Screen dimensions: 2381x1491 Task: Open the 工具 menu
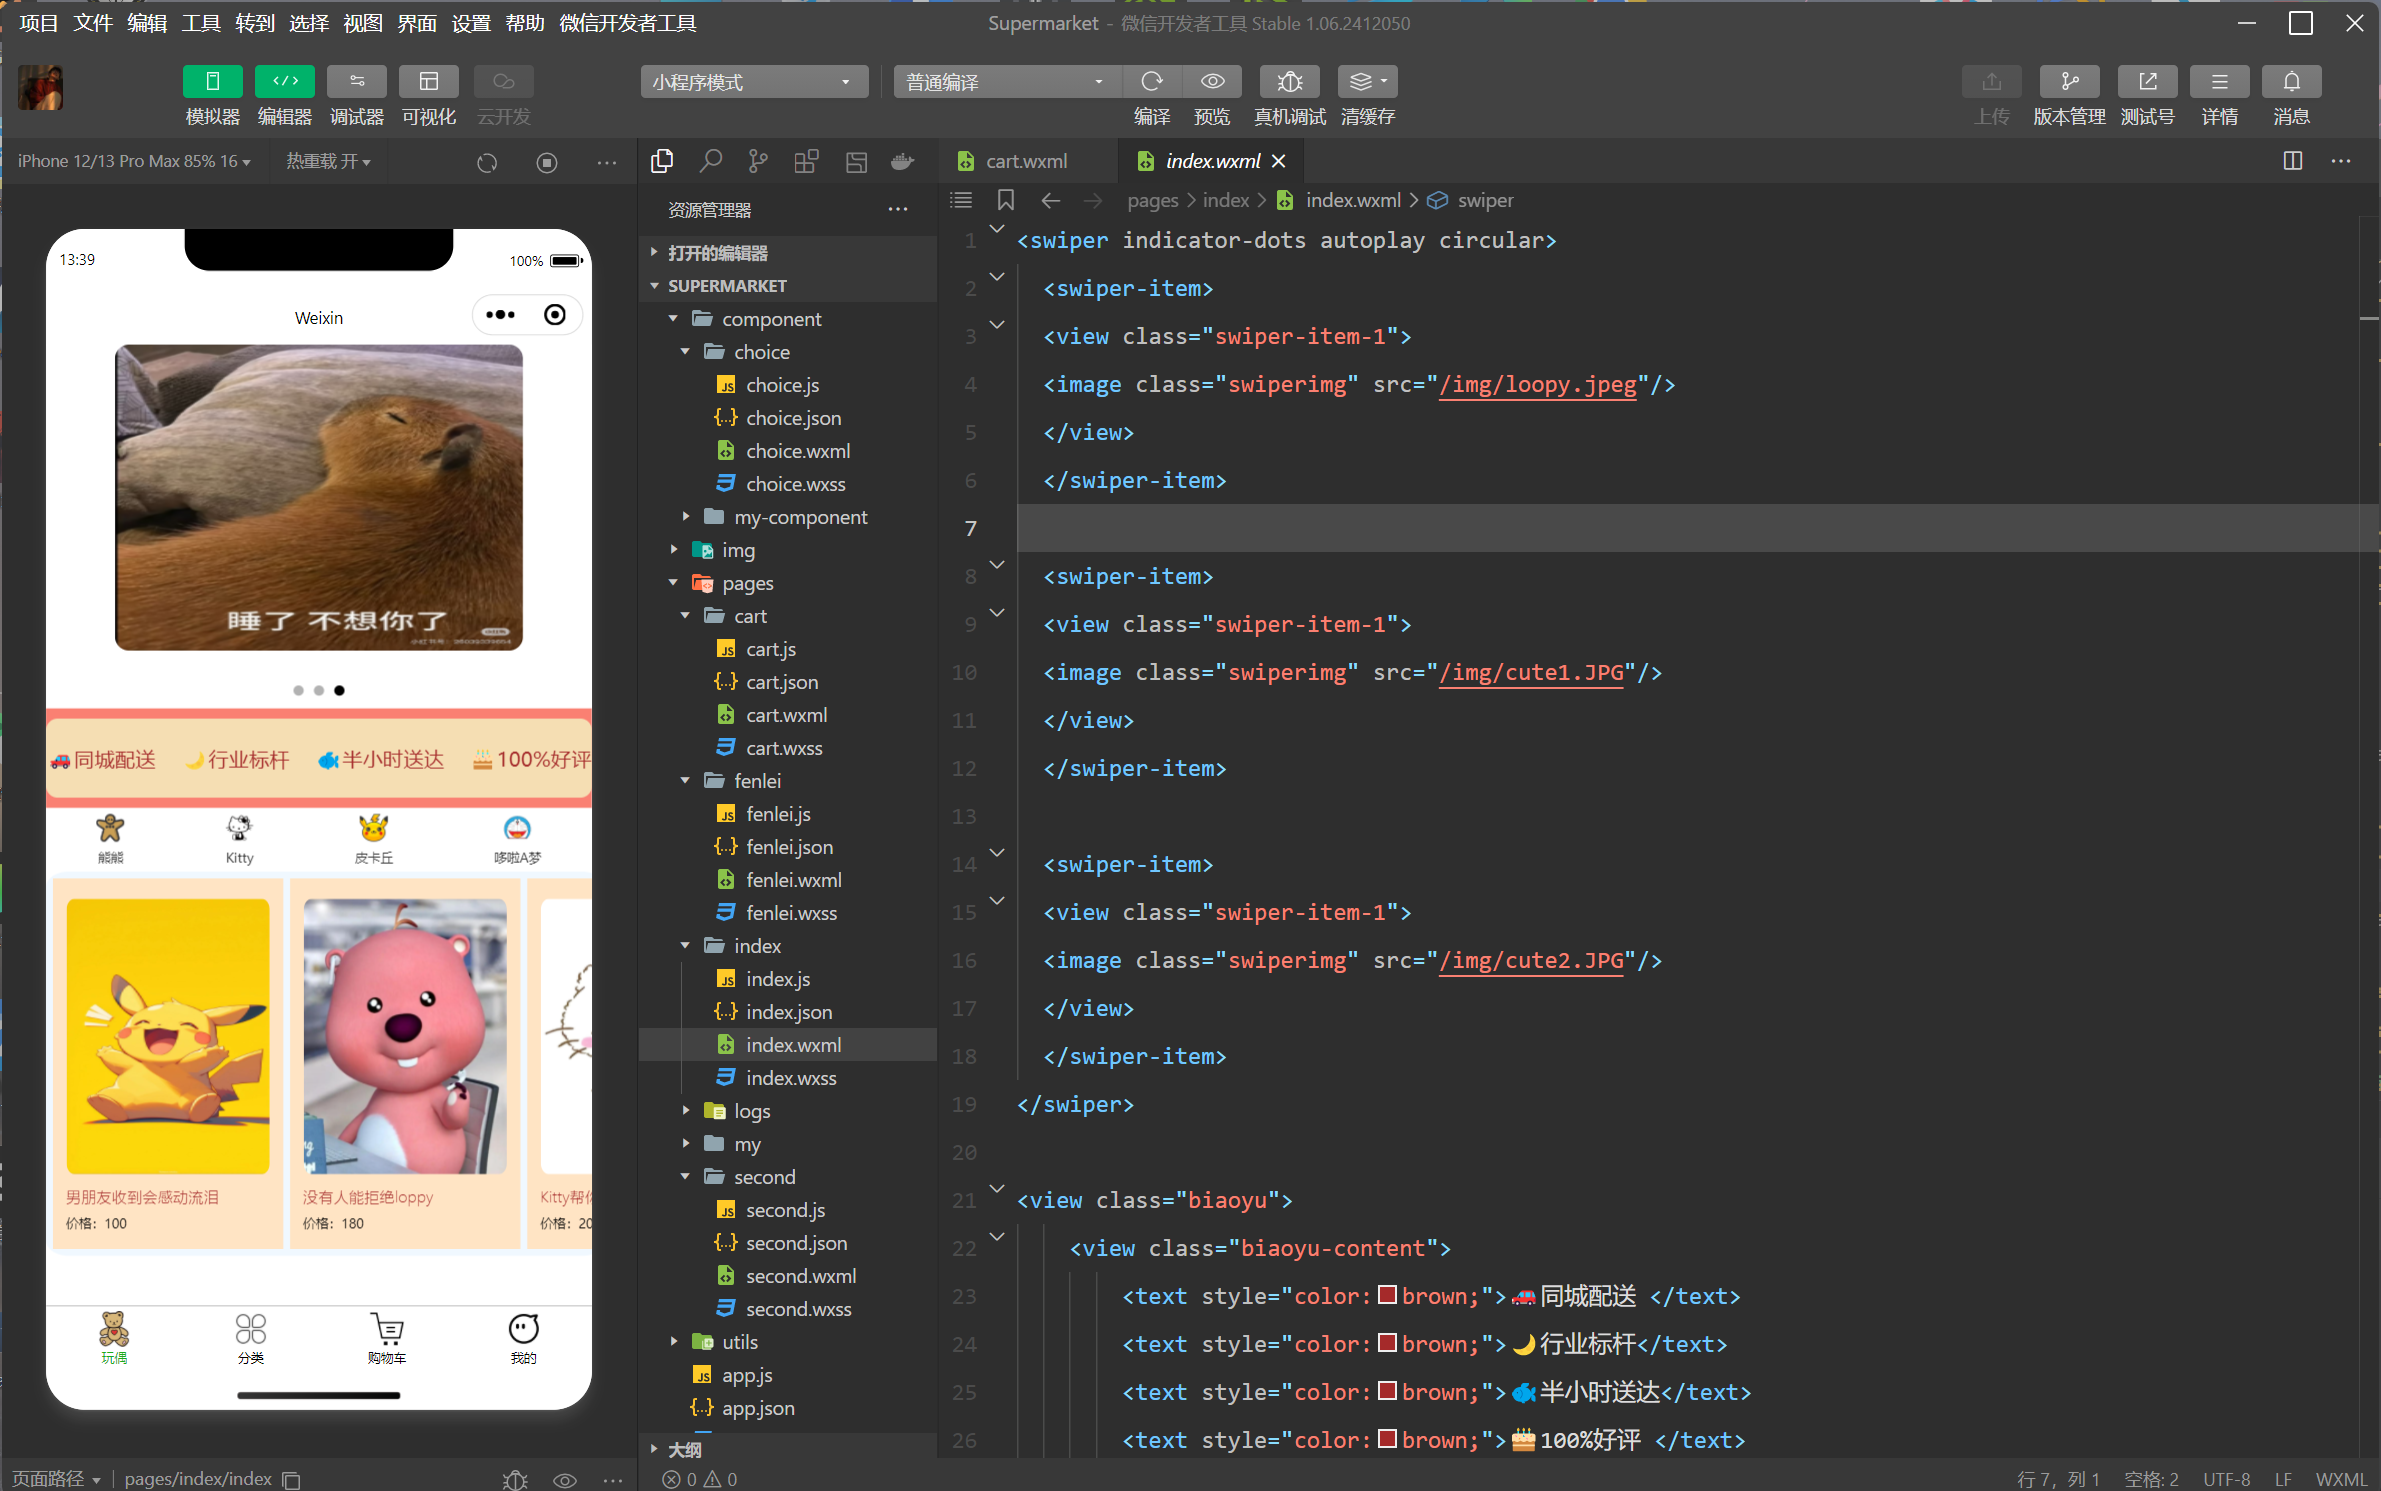[200, 22]
